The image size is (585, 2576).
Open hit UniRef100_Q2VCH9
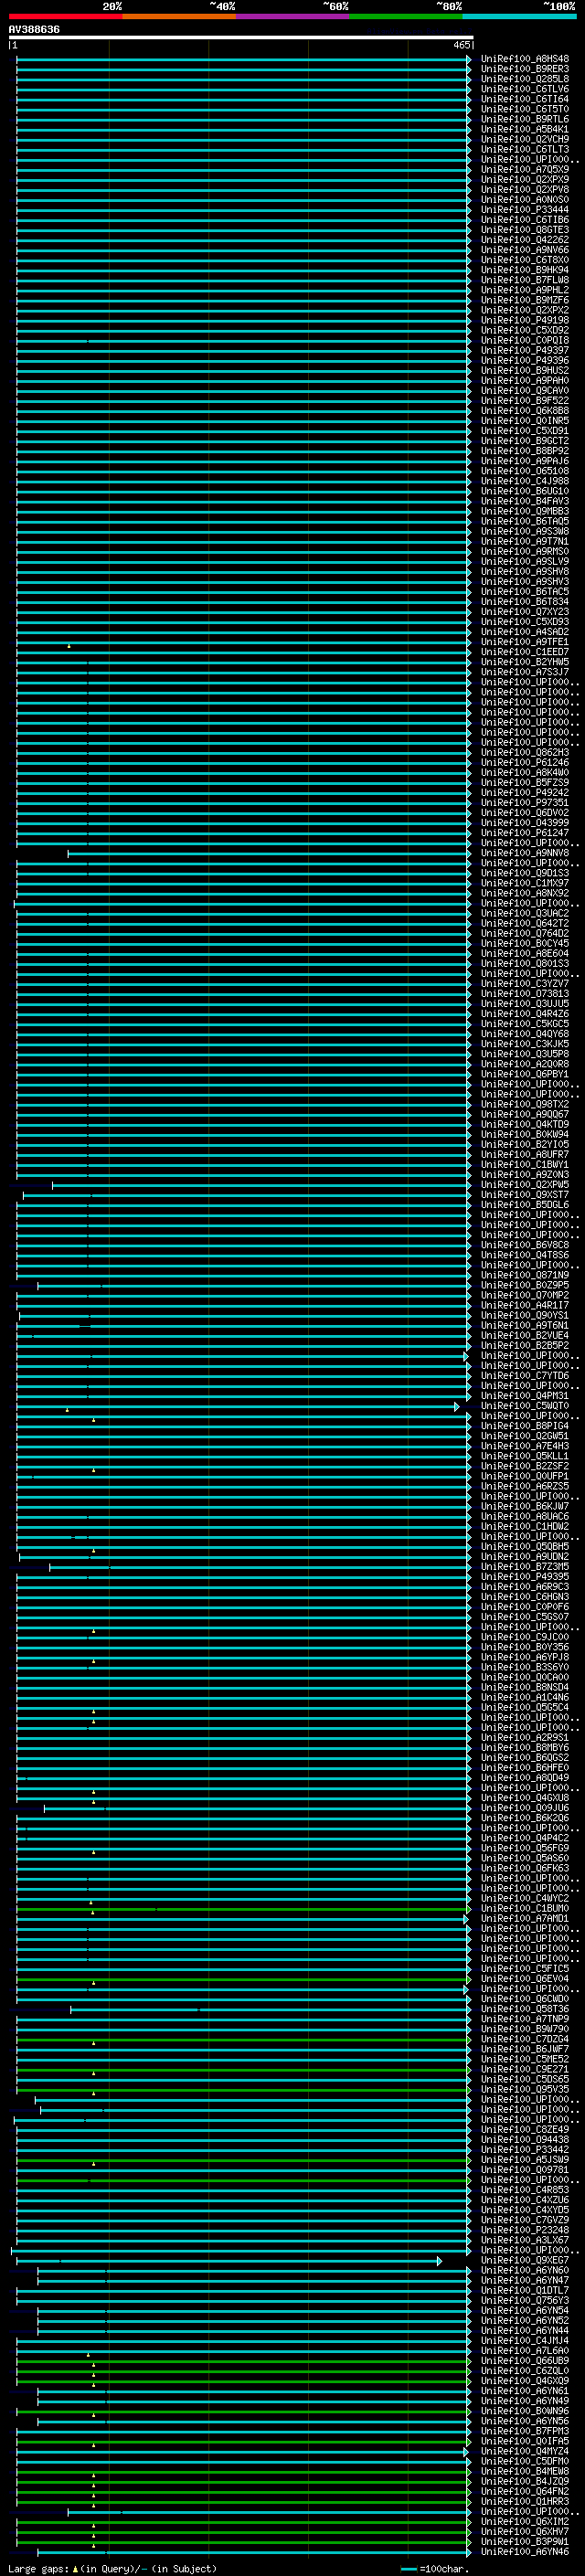tap(525, 139)
